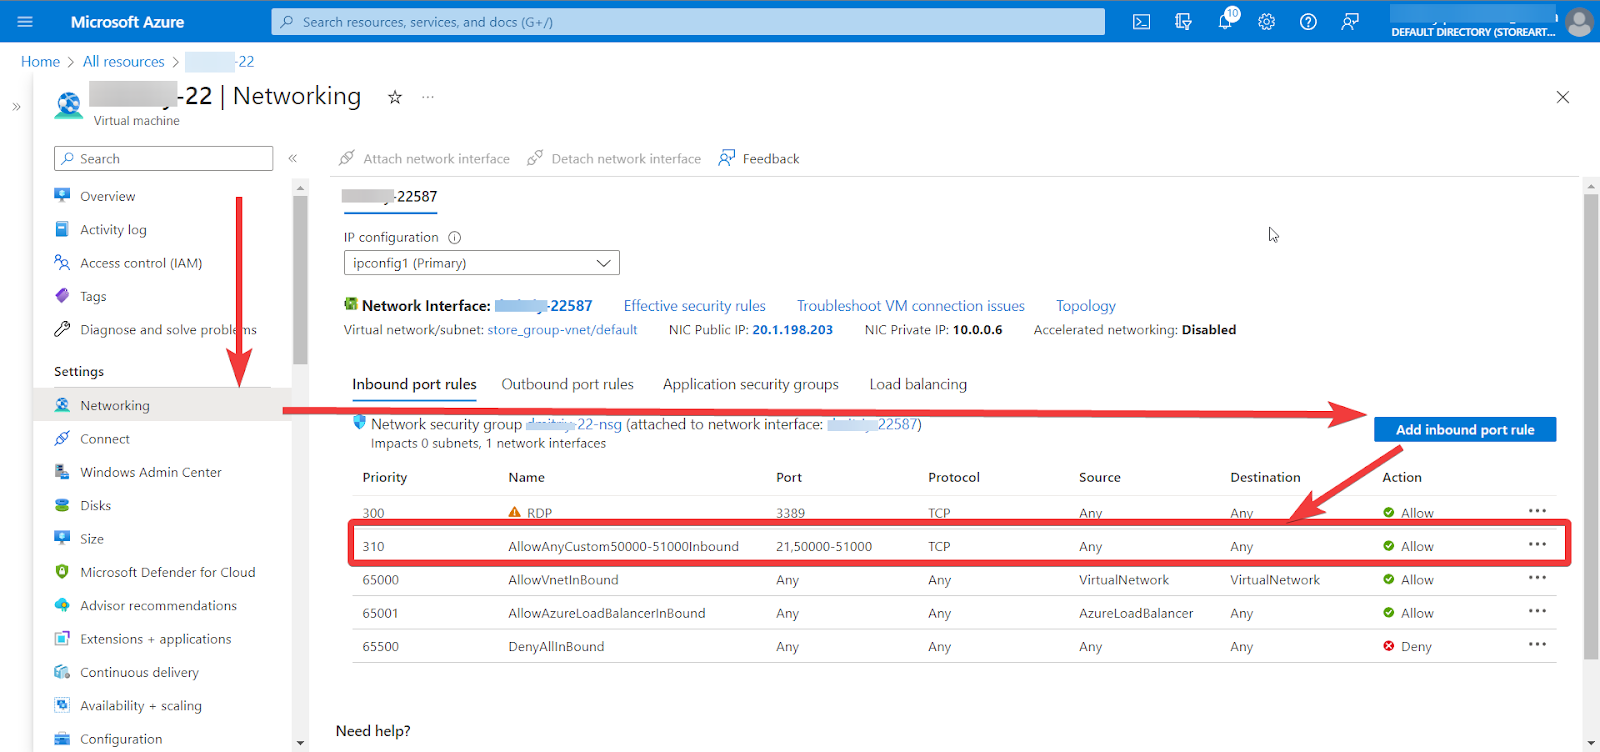Open Continuous delivery
Viewport: 1600px width, 752px height.
(x=140, y=673)
